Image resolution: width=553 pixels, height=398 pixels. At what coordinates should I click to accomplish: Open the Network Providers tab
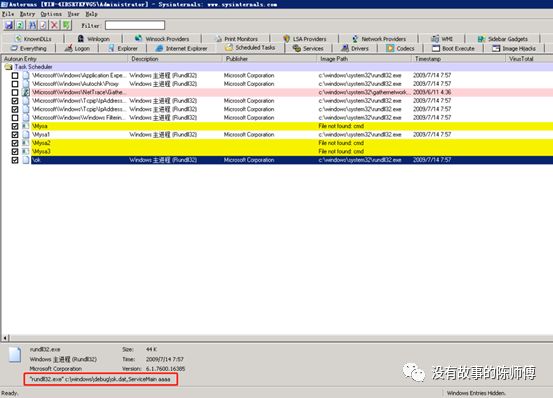click(378, 39)
